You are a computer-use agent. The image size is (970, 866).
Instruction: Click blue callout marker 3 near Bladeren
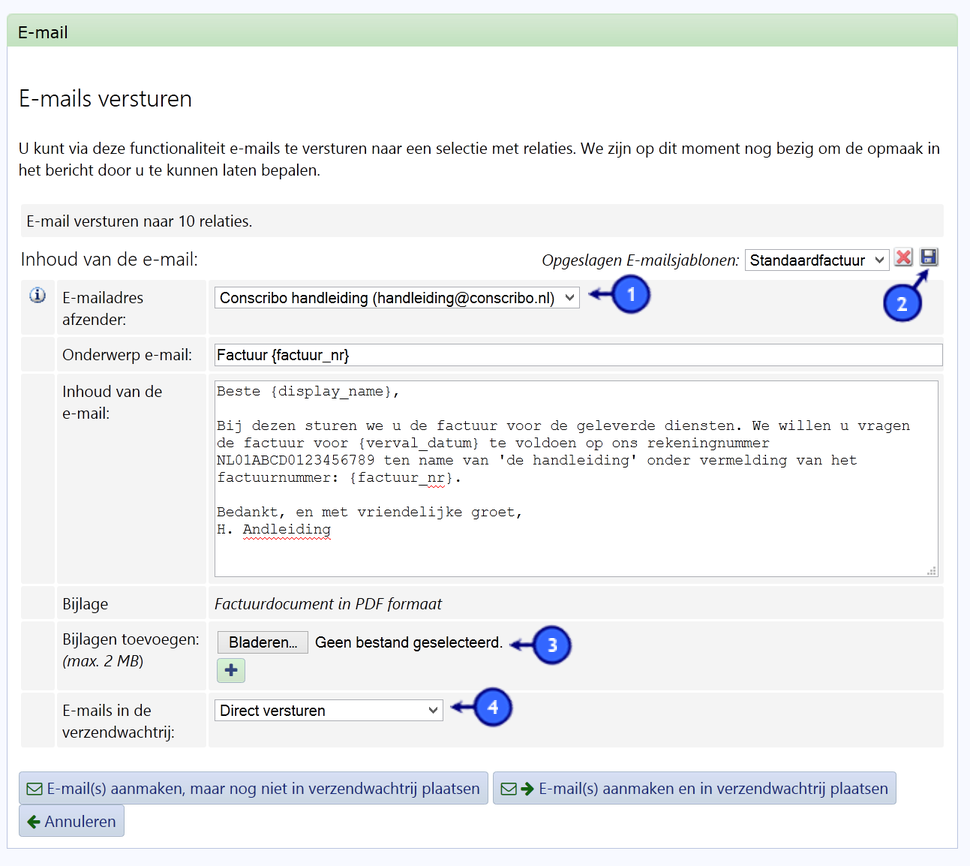point(555,645)
